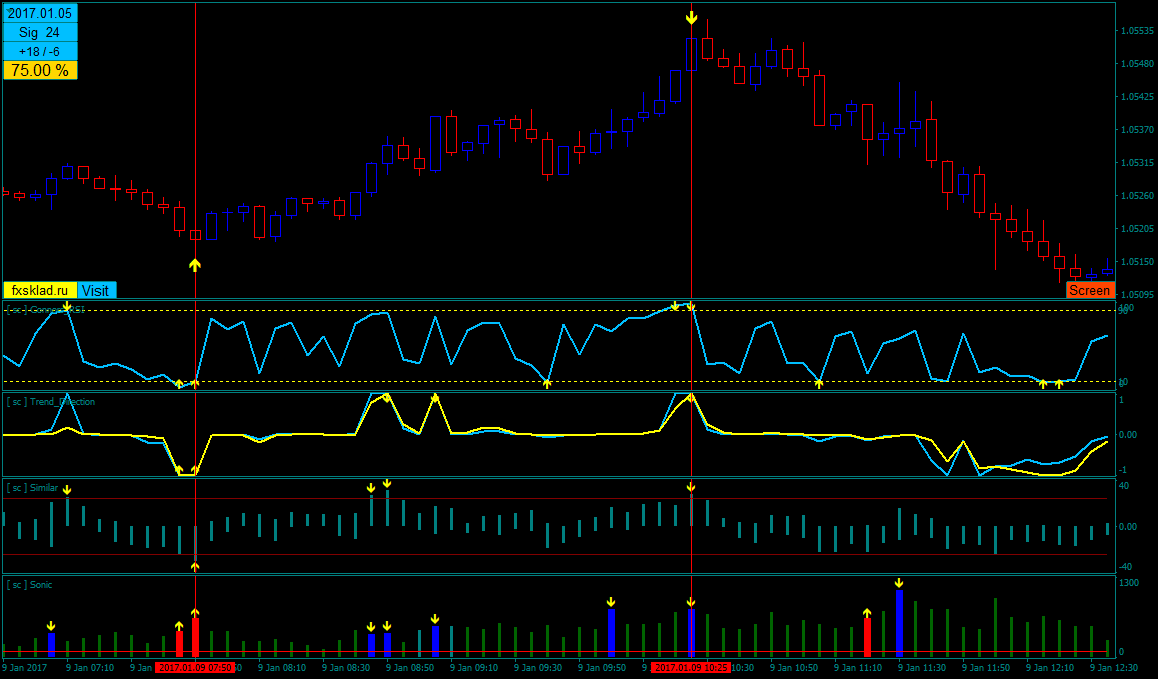The height and width of the screenshot is (679, 1158).
Task: Click the 2017.01.05 date label
Action: pos(40,13)
